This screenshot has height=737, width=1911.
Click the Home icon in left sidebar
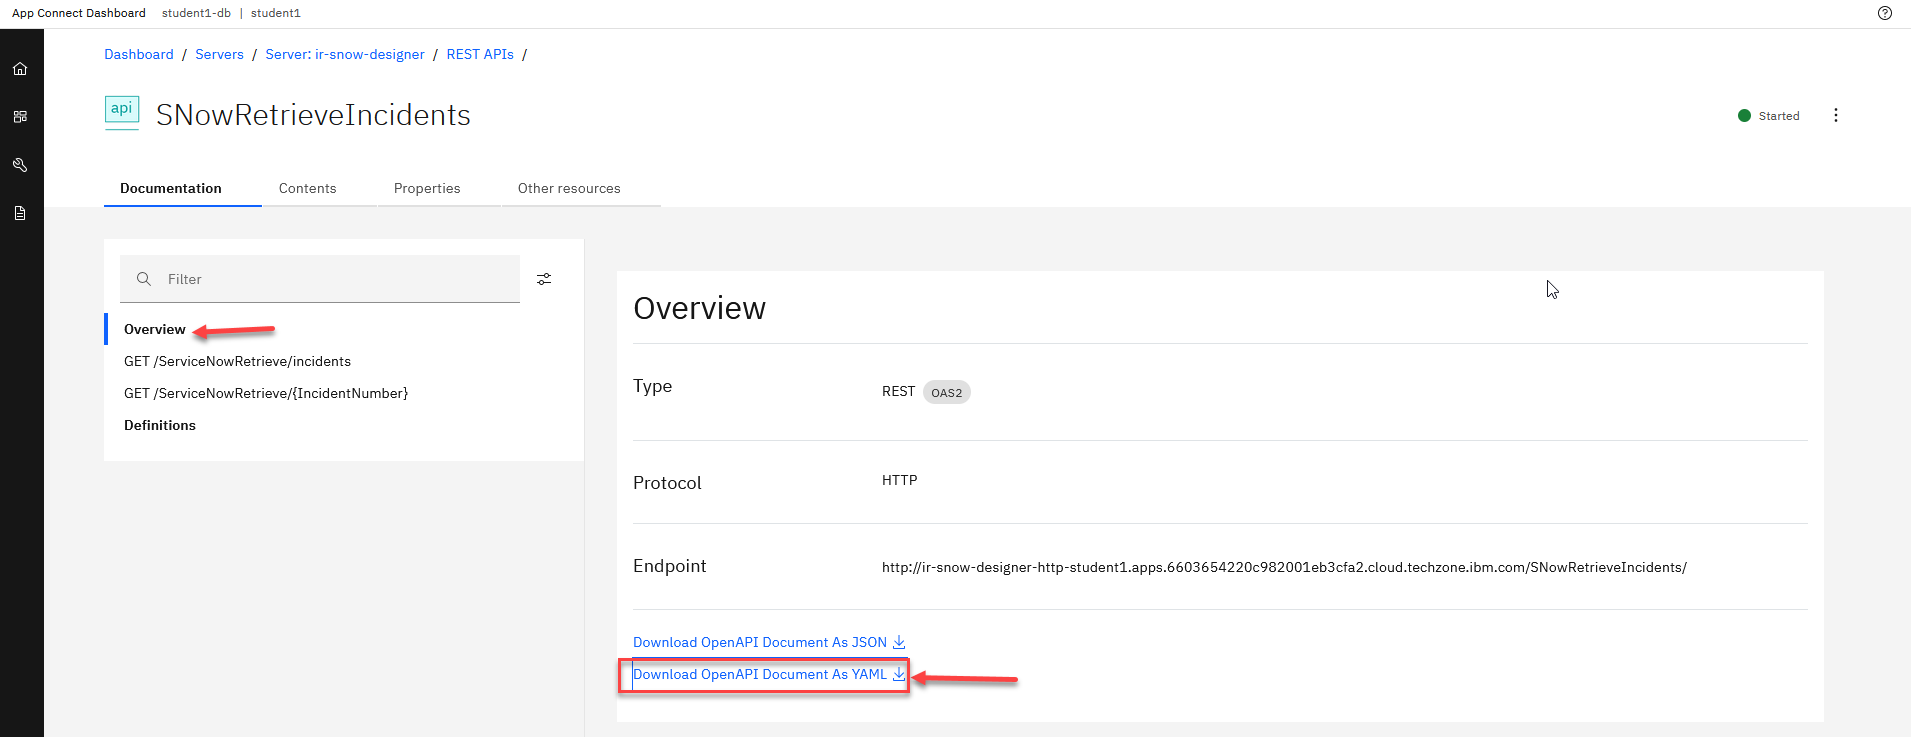(20, 69)
